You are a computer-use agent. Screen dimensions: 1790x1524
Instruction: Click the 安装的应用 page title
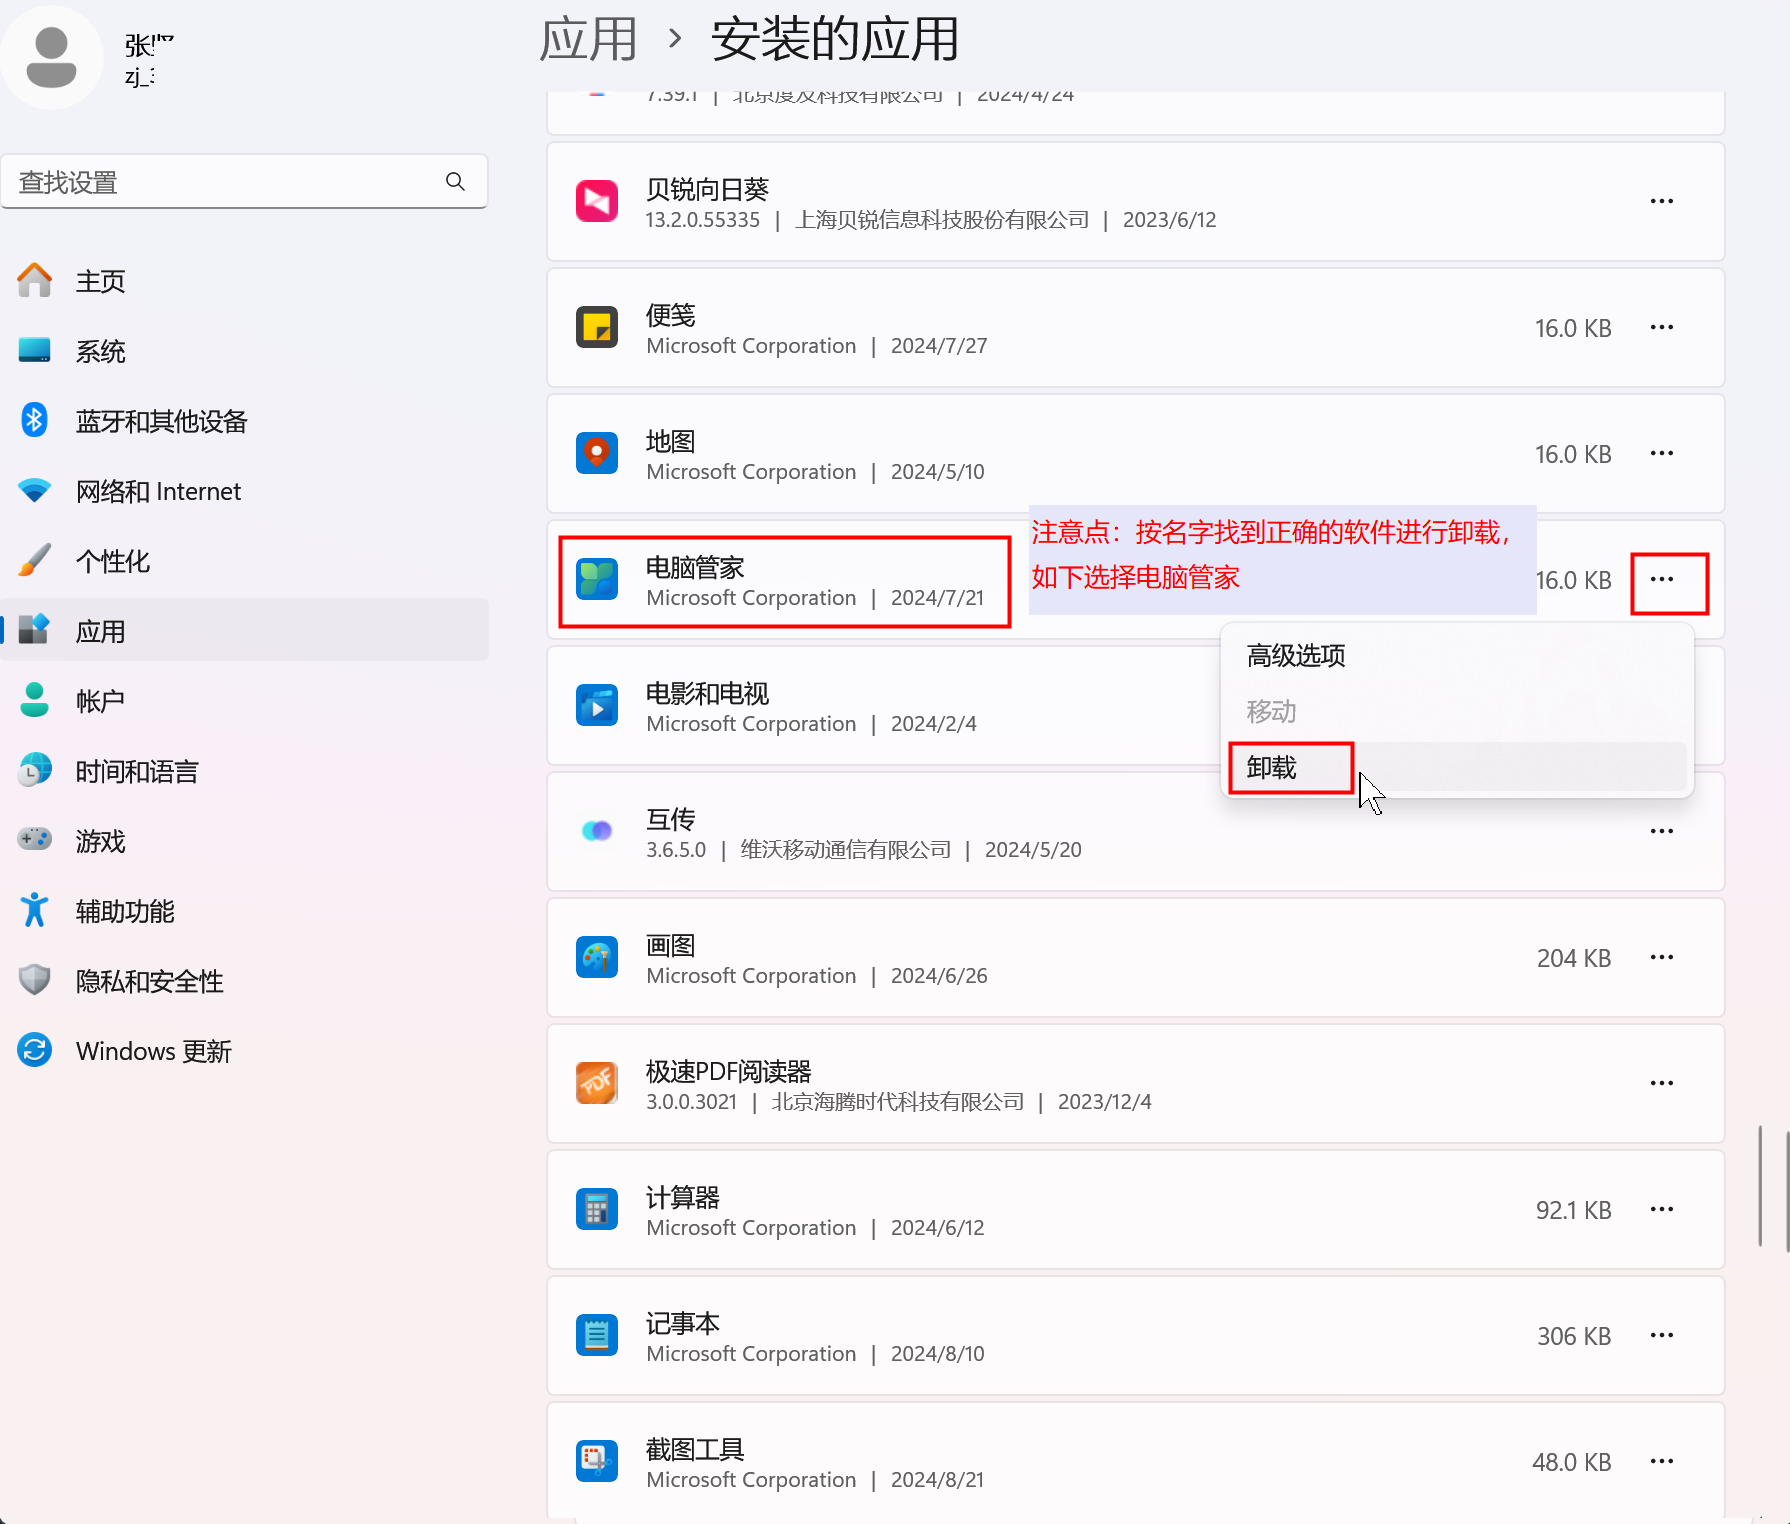pos(835,40)
